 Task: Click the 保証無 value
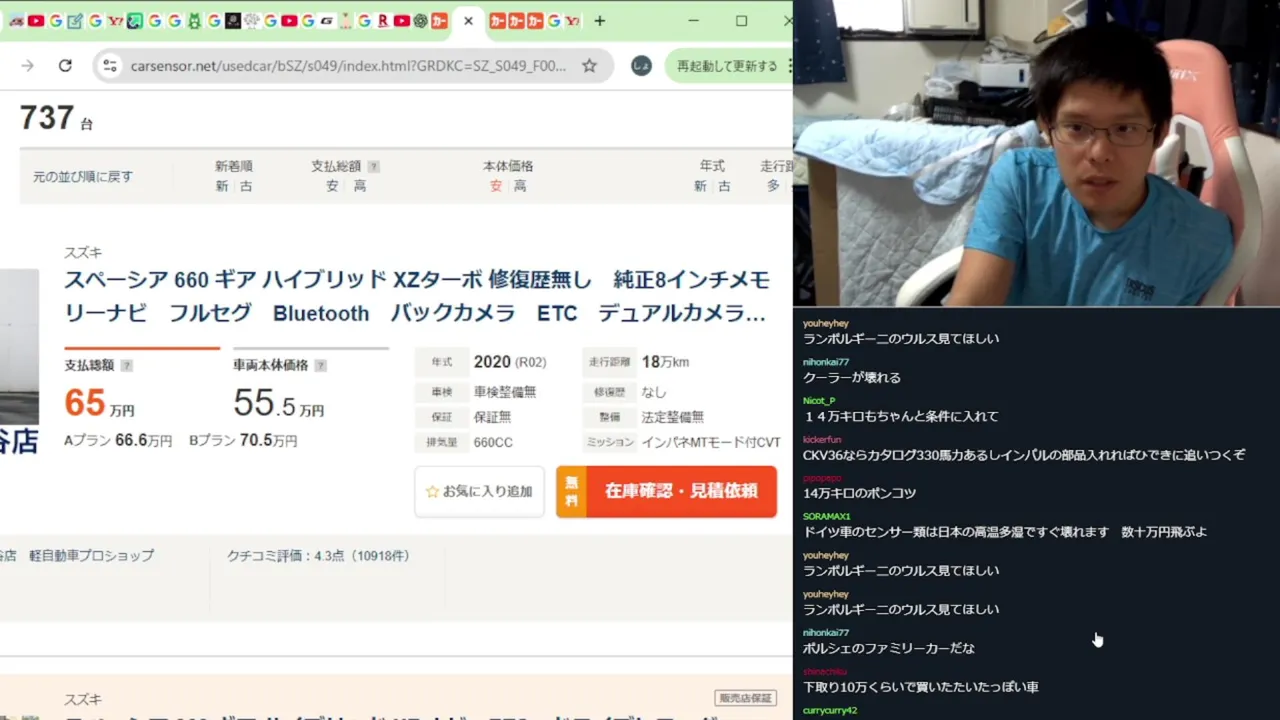click(x=492, y=417)
